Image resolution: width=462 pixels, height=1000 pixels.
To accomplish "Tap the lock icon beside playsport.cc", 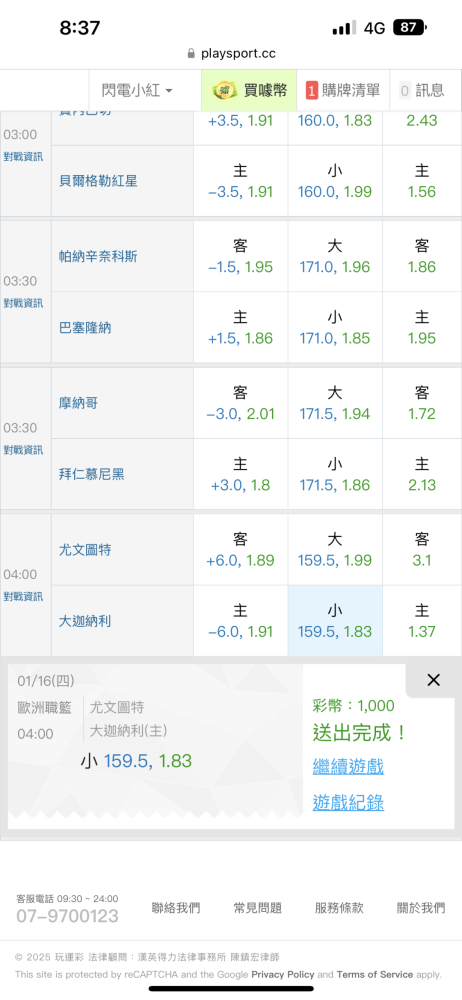I will point(191,54).
